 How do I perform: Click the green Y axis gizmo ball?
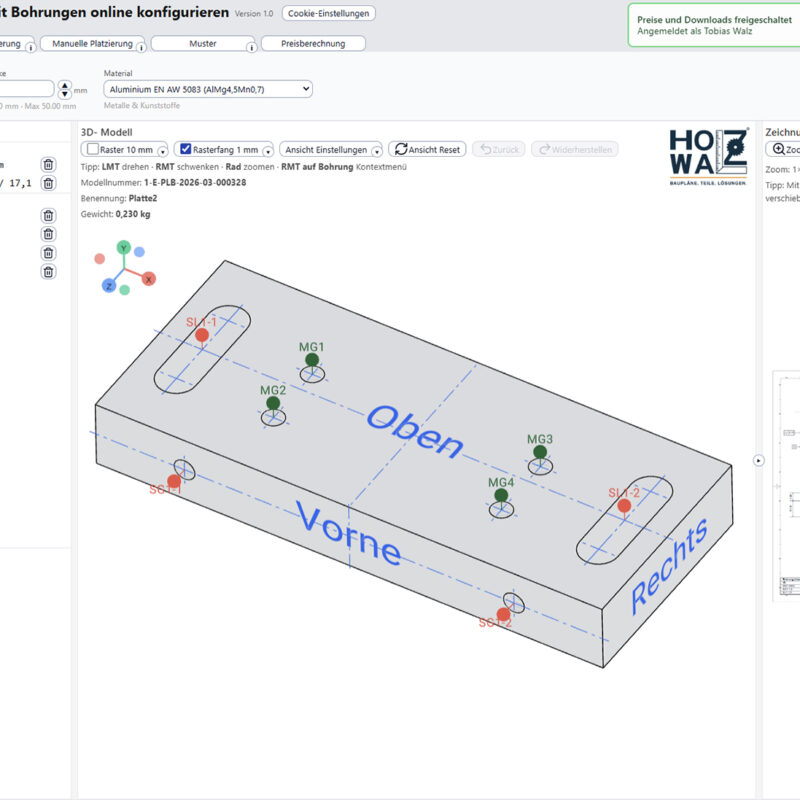(123, 248)
